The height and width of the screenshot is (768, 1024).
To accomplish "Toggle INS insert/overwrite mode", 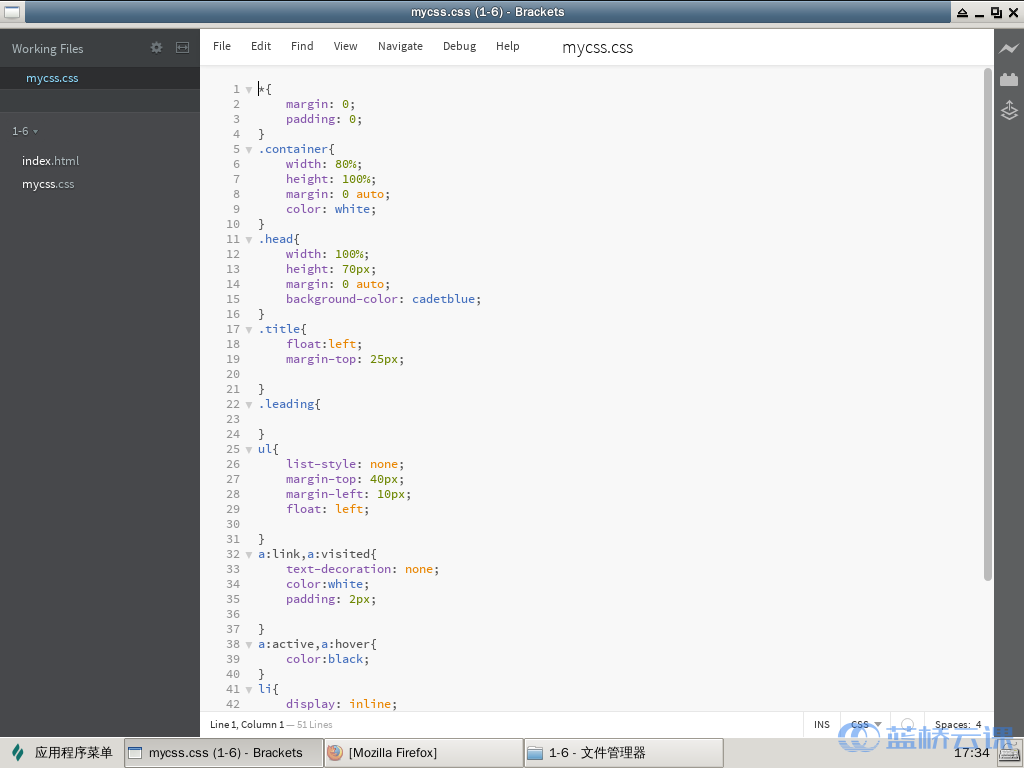I will pos(821,725).
